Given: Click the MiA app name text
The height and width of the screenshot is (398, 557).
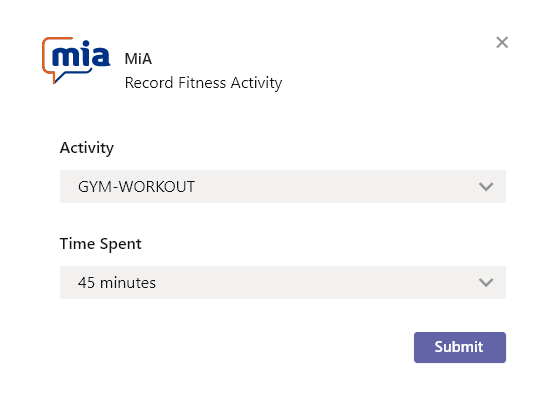Looking at the screenshot, I should 138,59.
